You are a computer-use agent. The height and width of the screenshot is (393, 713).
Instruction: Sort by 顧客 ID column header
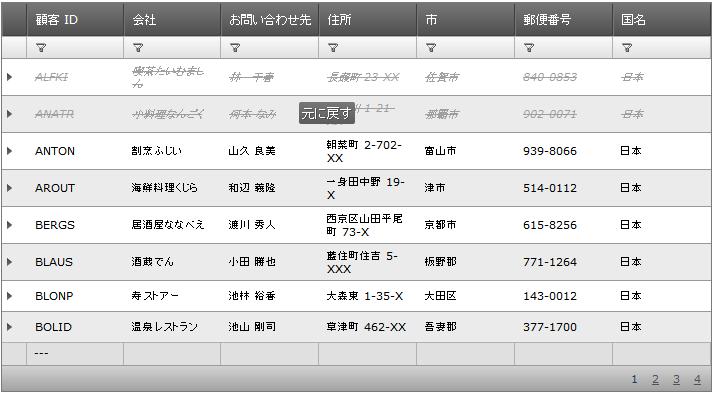75,20
